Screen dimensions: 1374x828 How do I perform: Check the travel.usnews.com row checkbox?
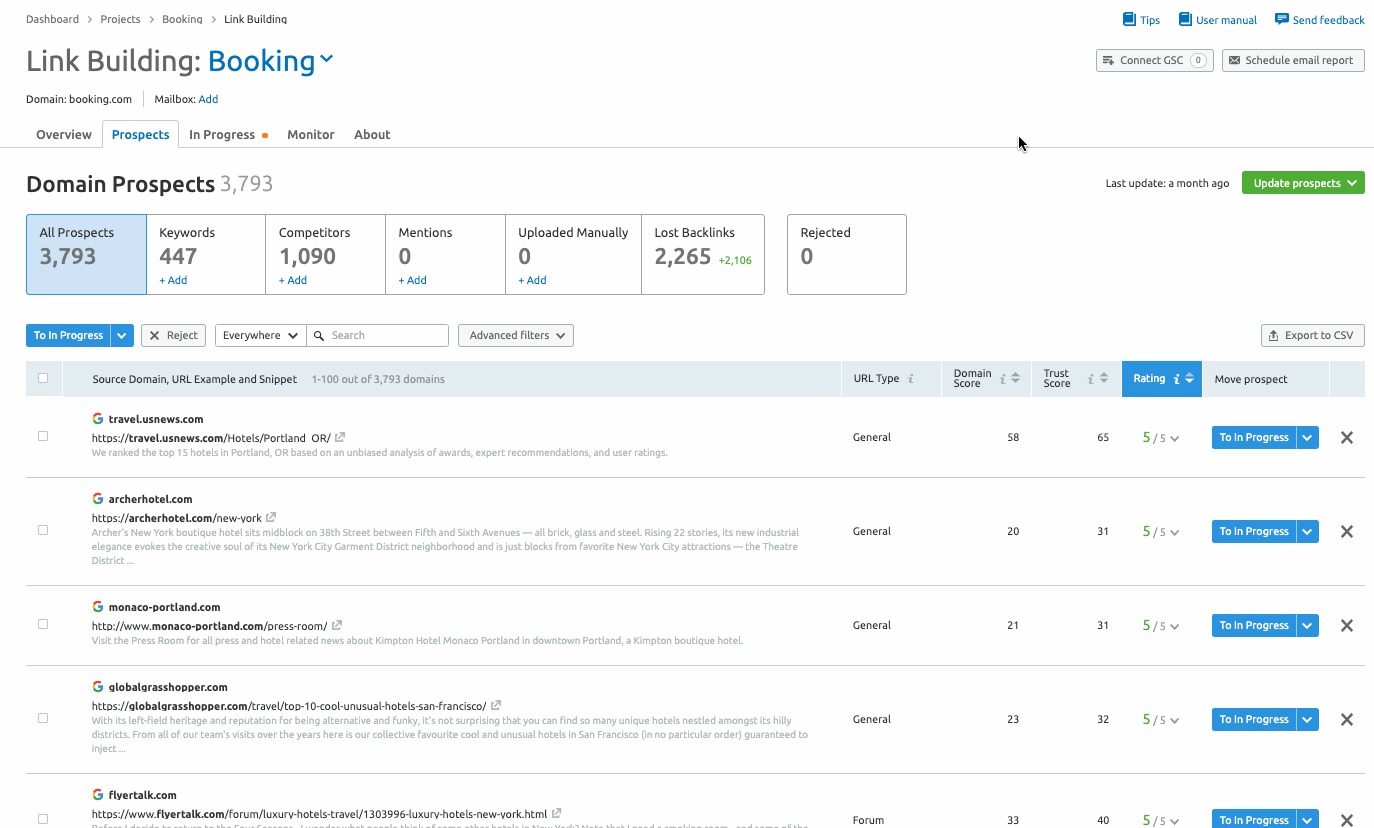pyautogui.click(x=43, y=436)
